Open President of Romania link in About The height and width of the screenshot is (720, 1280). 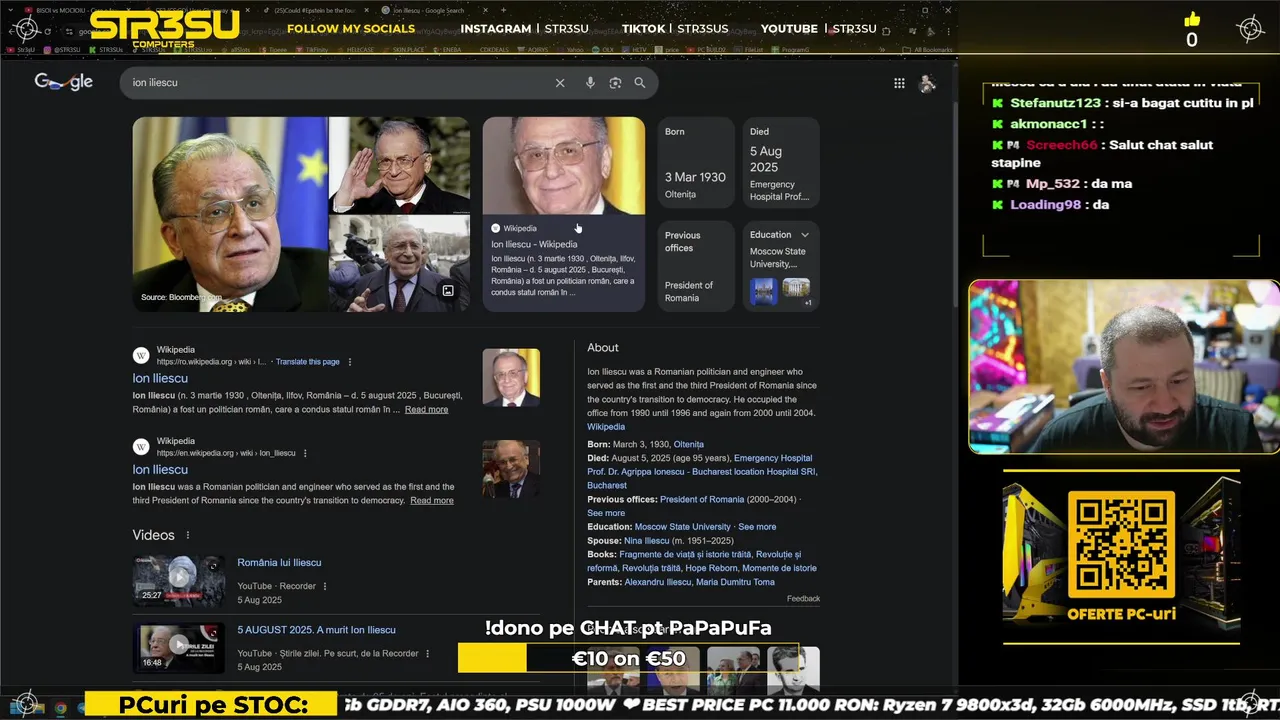[x=702, y=500]
